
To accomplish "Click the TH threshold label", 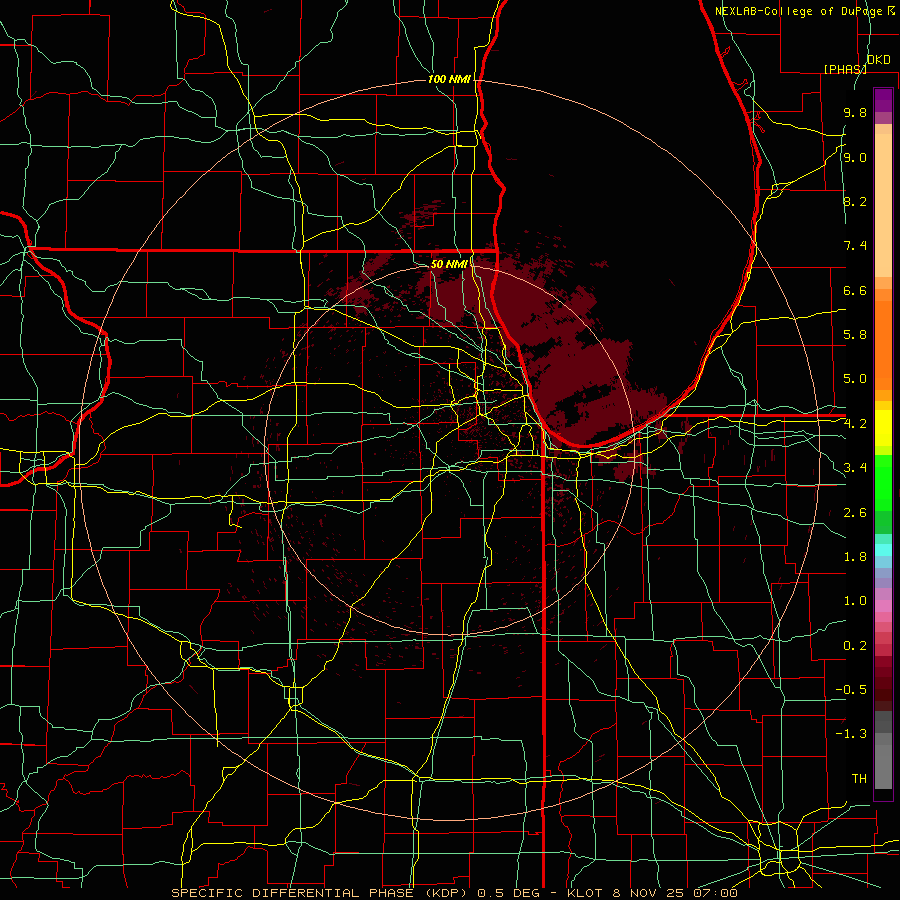I will pyautogui.click(x=859, y=778).
